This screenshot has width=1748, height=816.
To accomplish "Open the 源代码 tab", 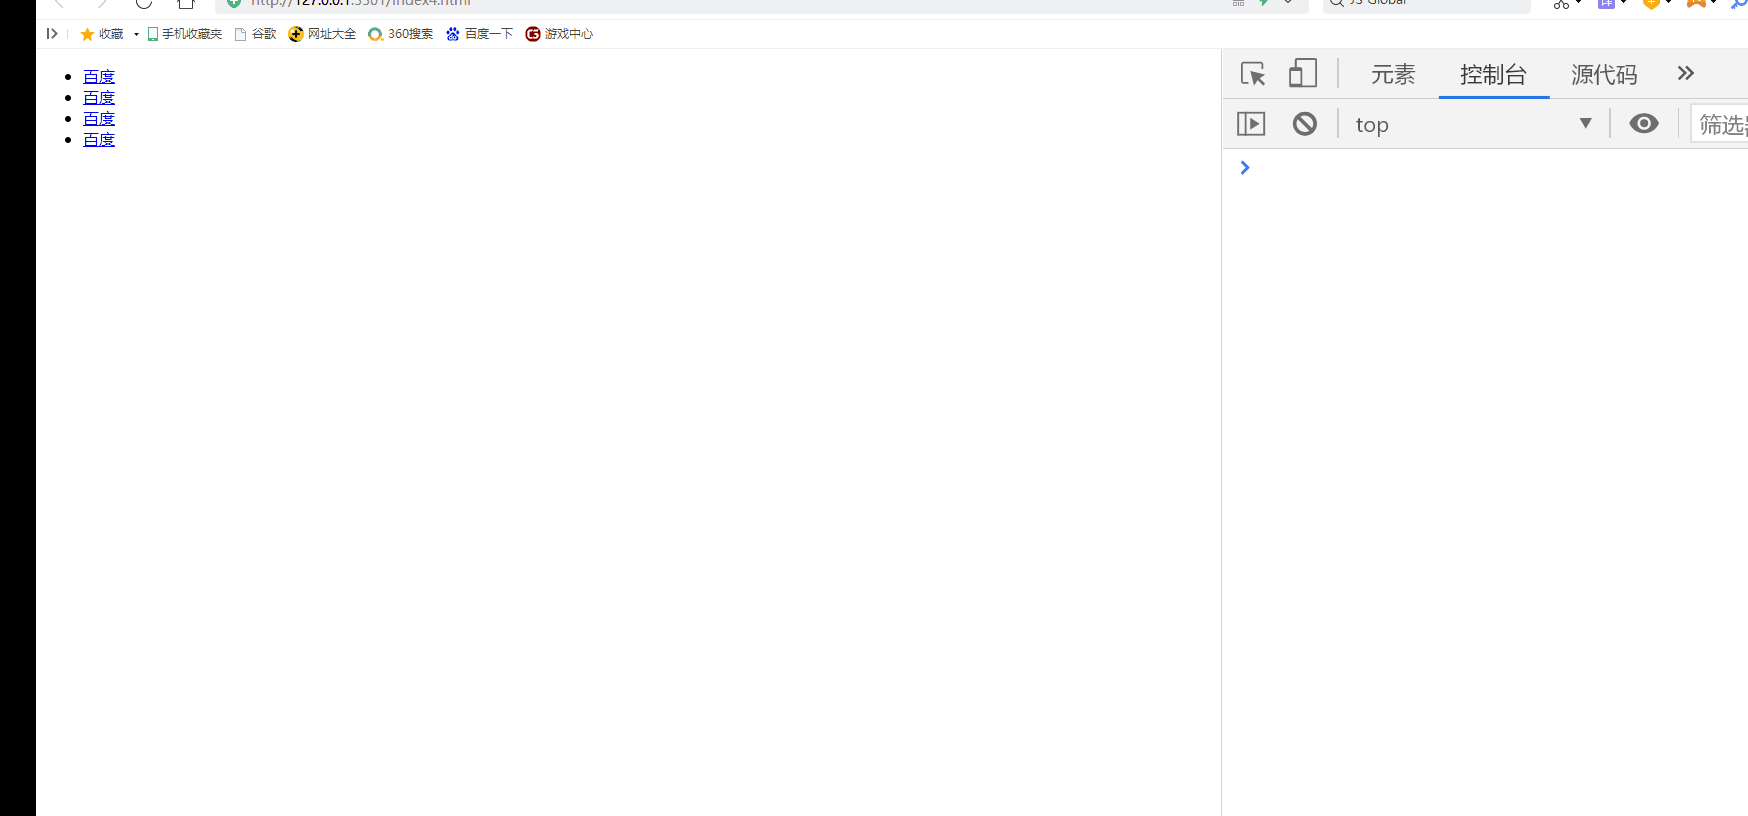I will [1604, 74].
